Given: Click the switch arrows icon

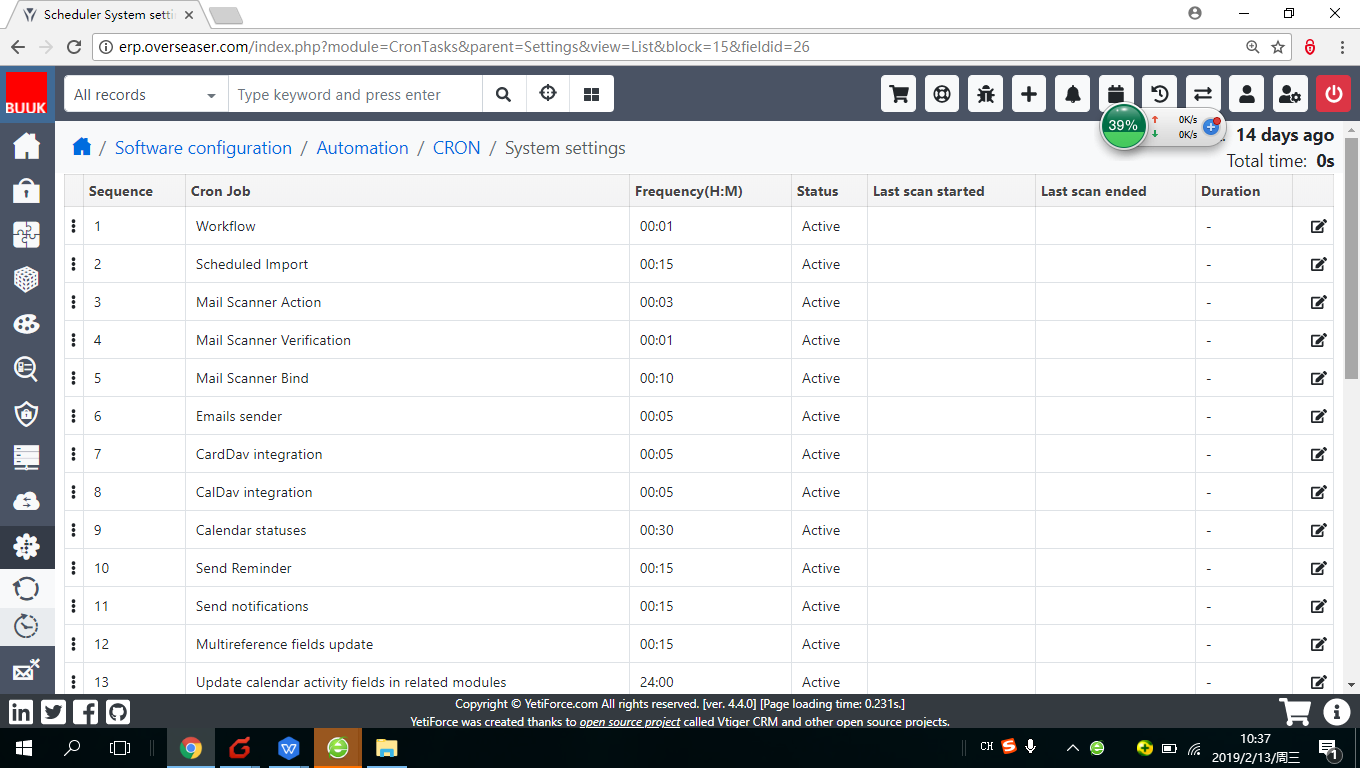Looking at the screenshot, I should pyautogui.click(x=1203, y=94).
